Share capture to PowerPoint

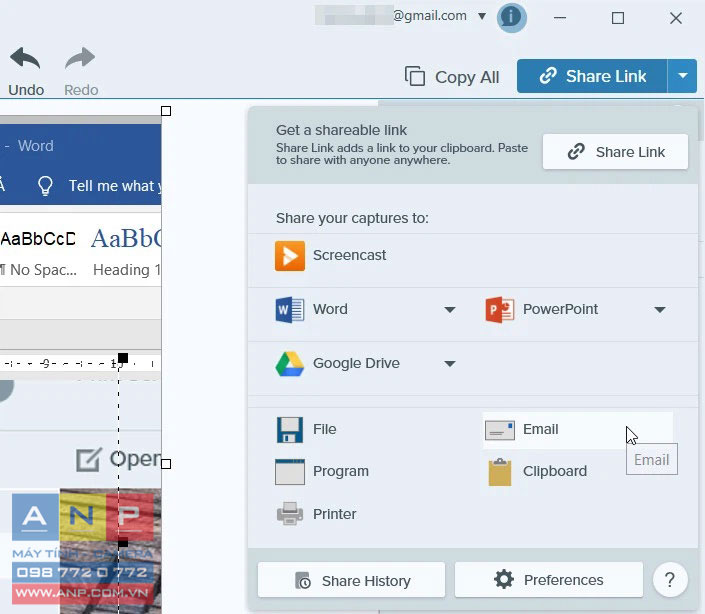click(x=560, y=309)
